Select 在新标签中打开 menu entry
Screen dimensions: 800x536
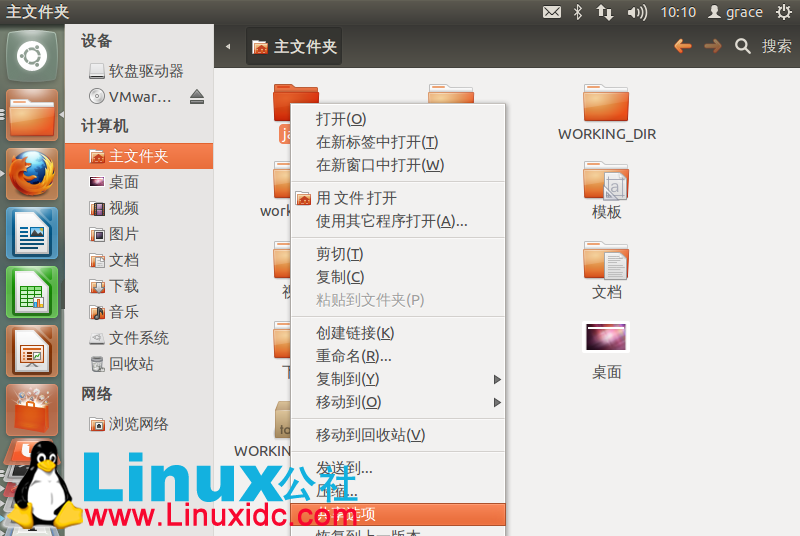click(377, 142)
